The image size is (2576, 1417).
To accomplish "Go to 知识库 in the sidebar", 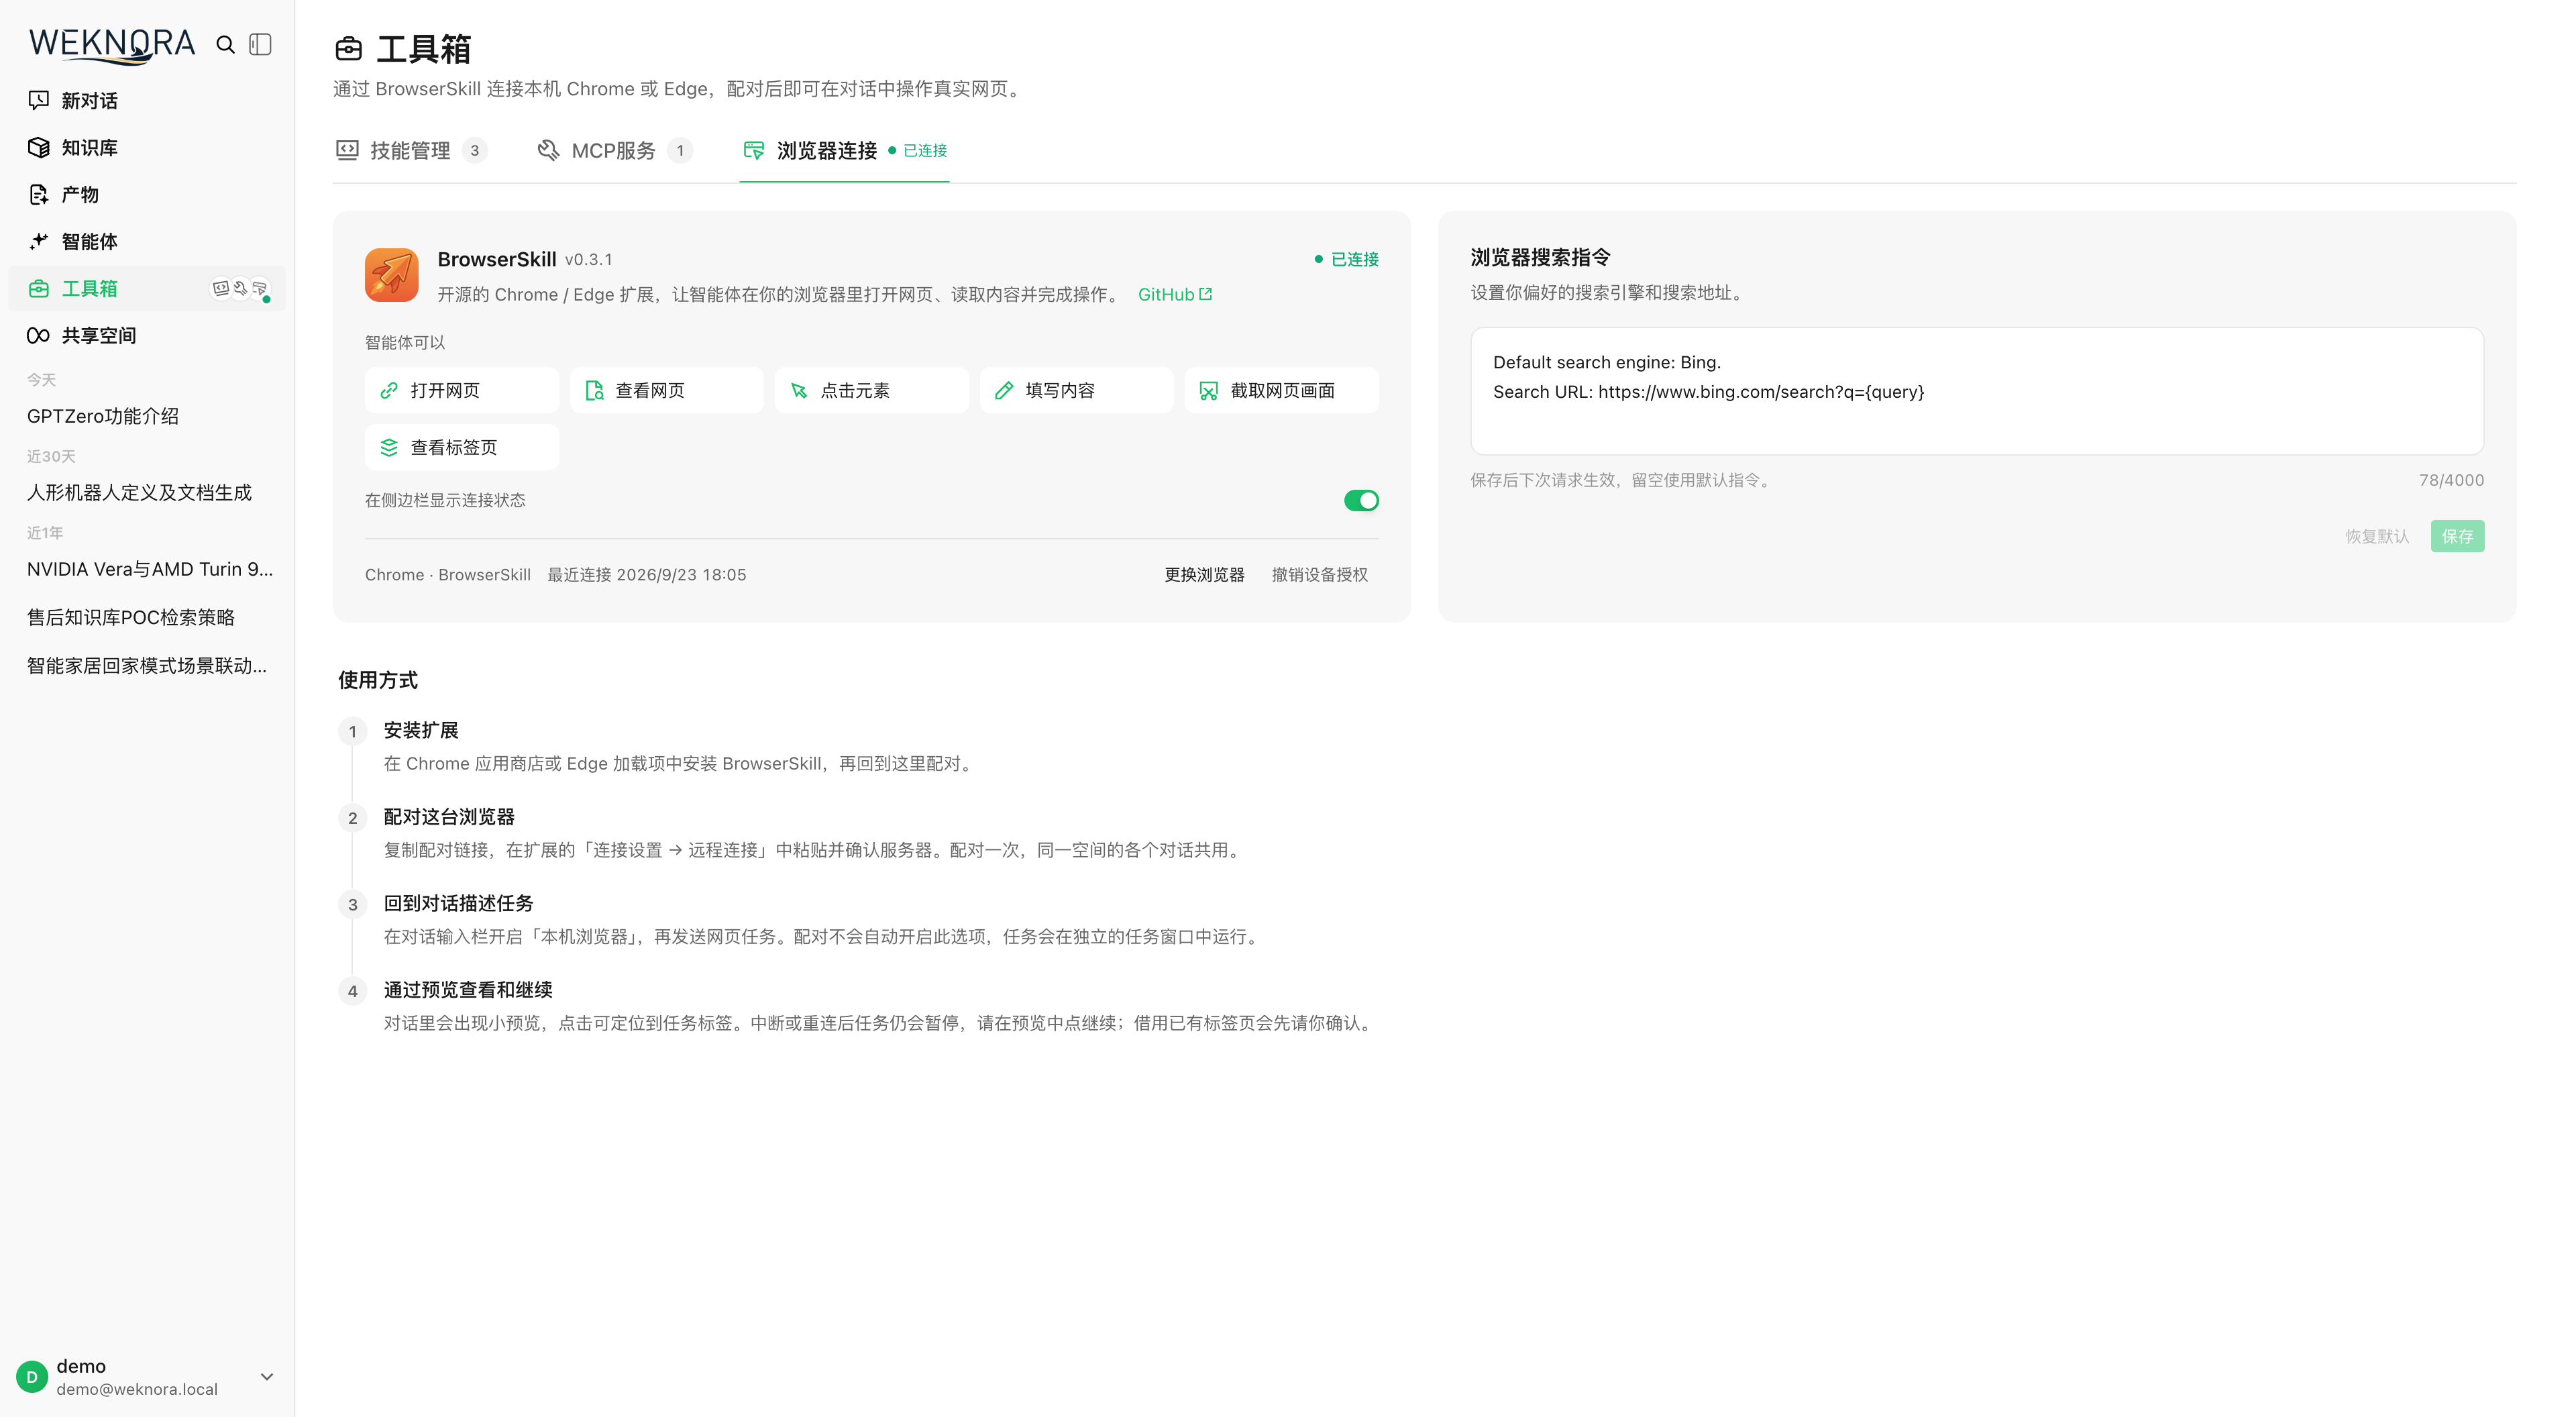I will 147,147.
